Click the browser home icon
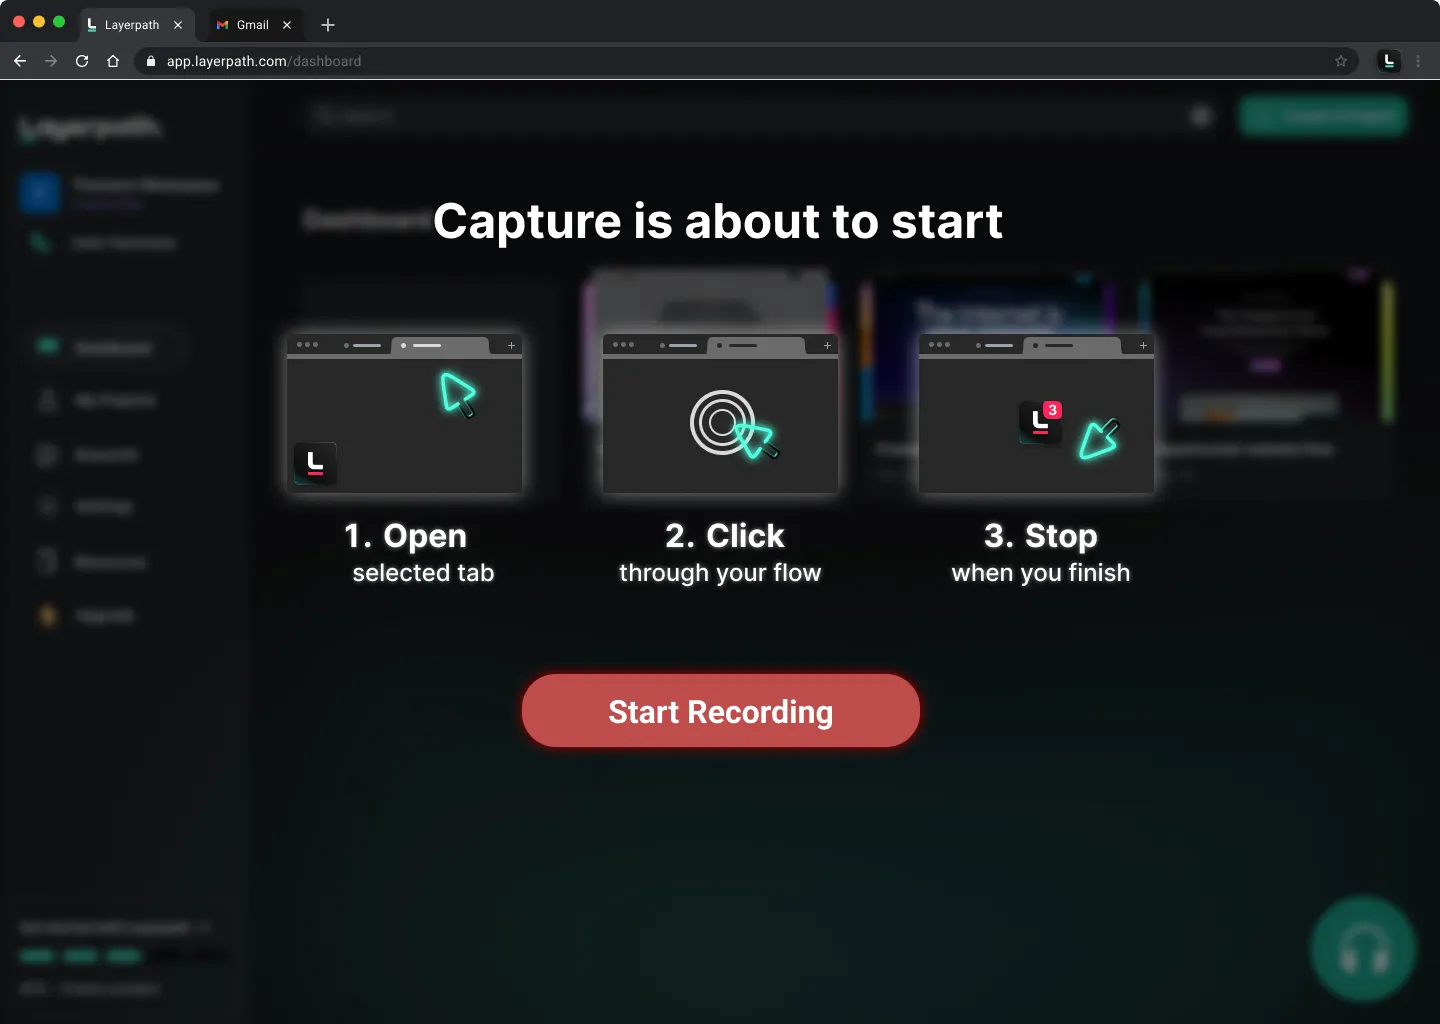1440x1024 pixels. (113, 61)
